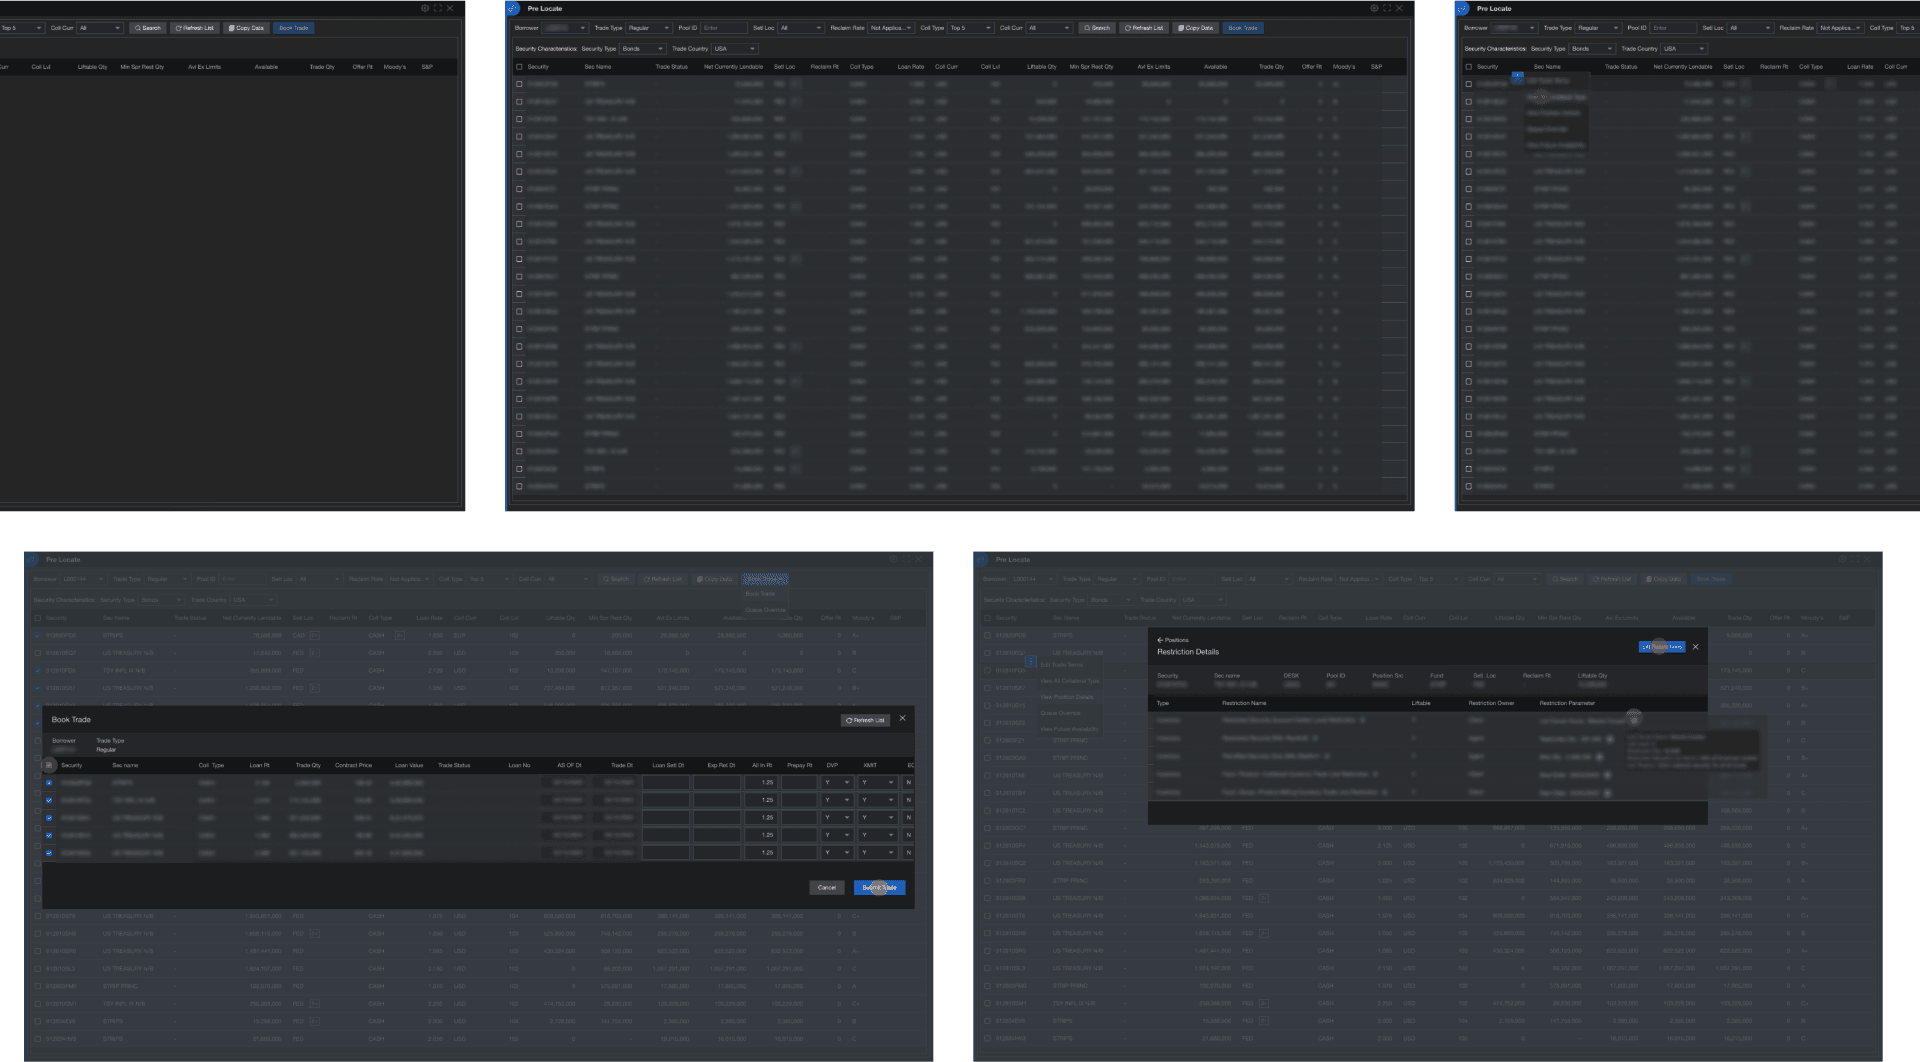Click the back arrow labeled Positions in Restriction Details
Screen dimensions: 1920x1062
pyautogui.click(x=1160, y=640)
